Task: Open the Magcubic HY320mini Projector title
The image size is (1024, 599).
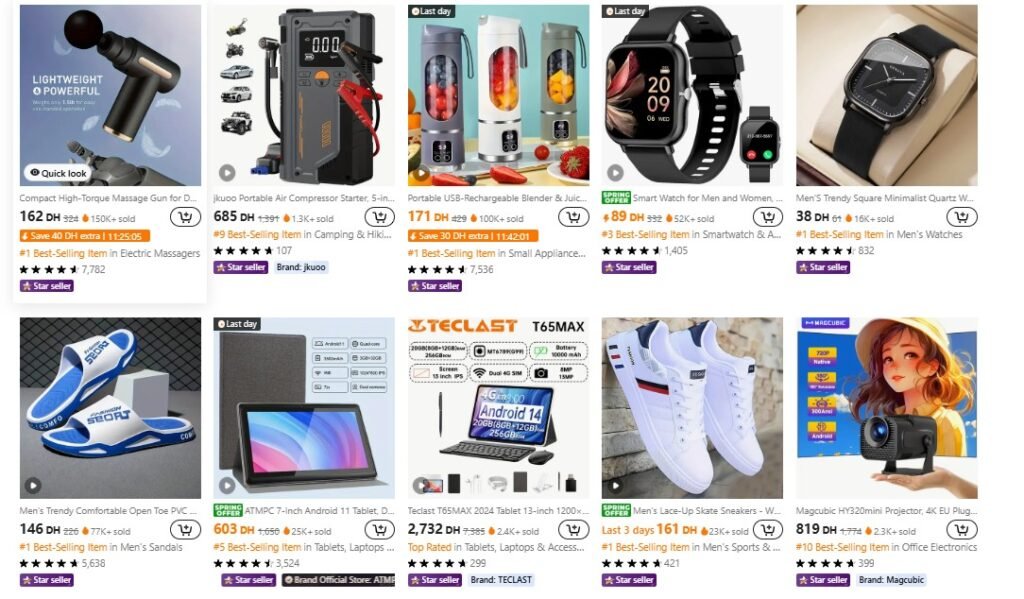Action: (x=886, y=511)
